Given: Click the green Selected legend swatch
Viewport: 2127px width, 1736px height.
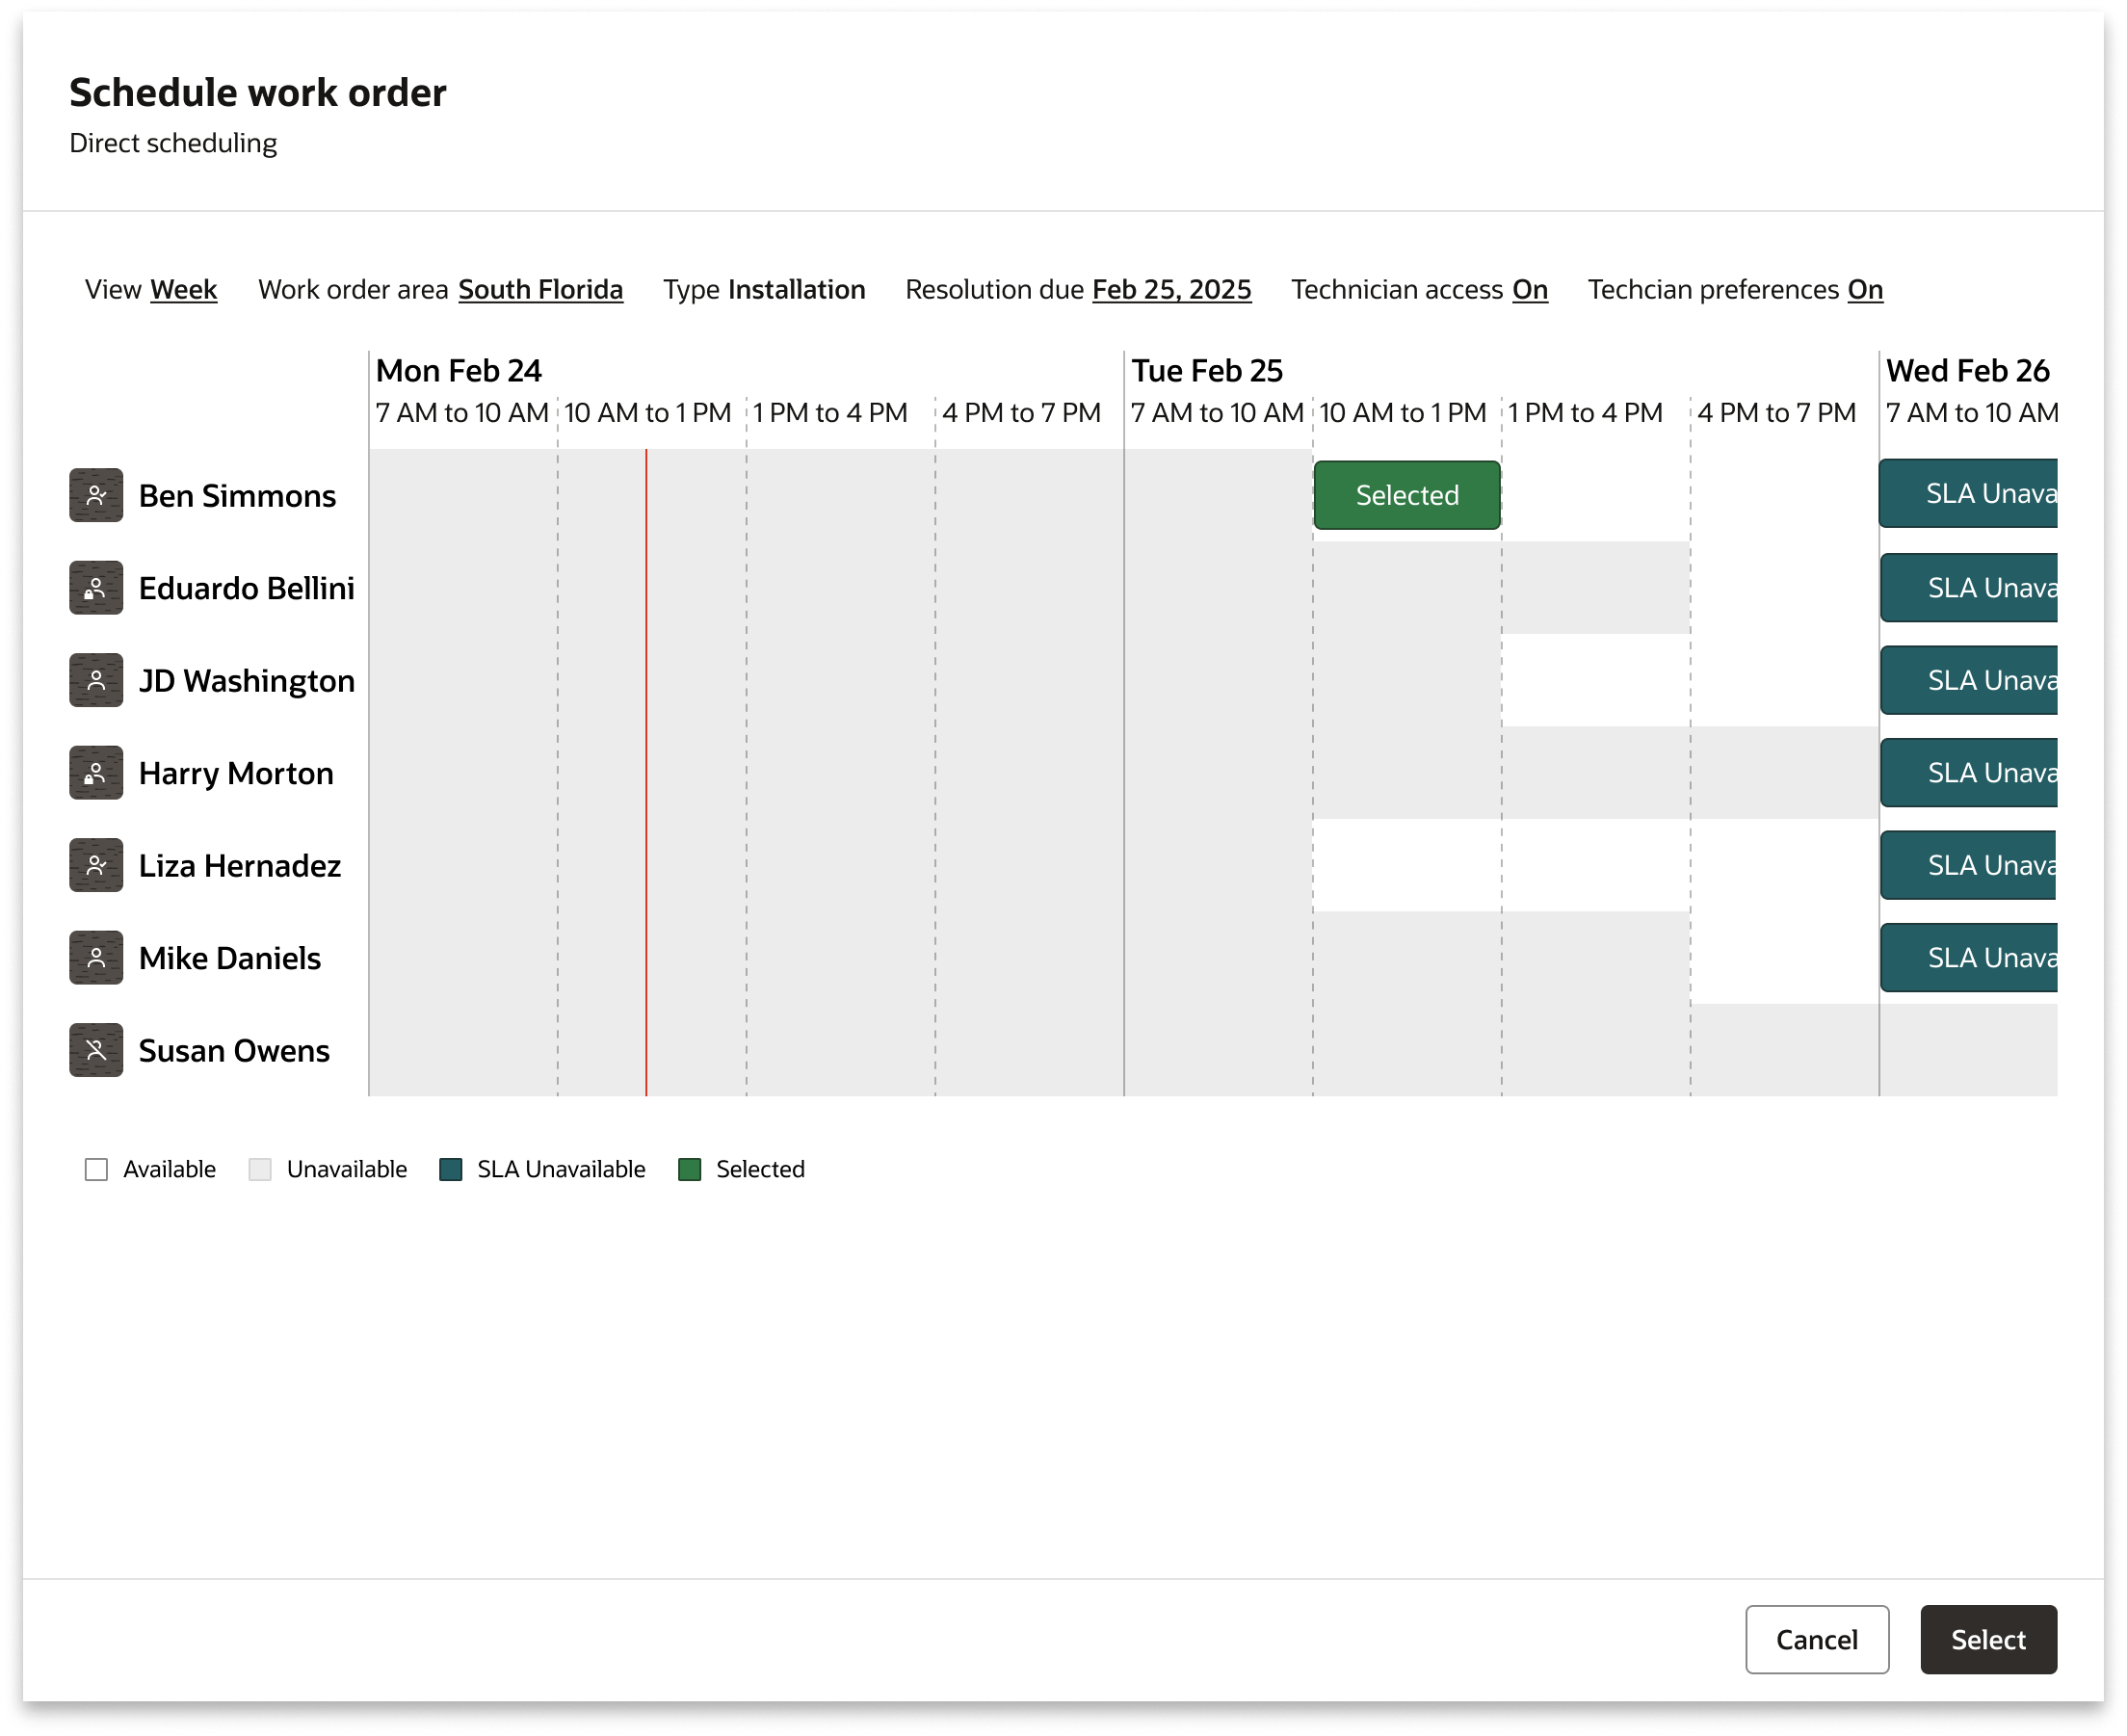Looking at the screenshot, I should [689, 1170].
